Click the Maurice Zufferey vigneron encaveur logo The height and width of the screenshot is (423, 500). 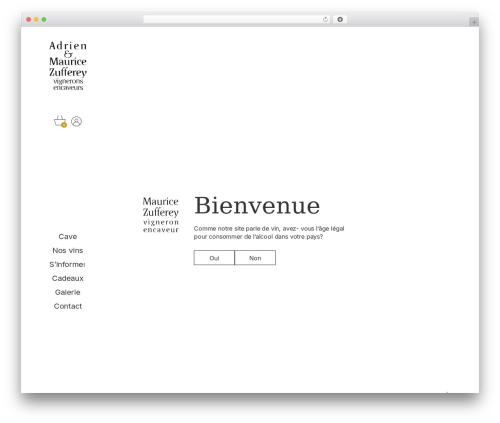[161, 215]
